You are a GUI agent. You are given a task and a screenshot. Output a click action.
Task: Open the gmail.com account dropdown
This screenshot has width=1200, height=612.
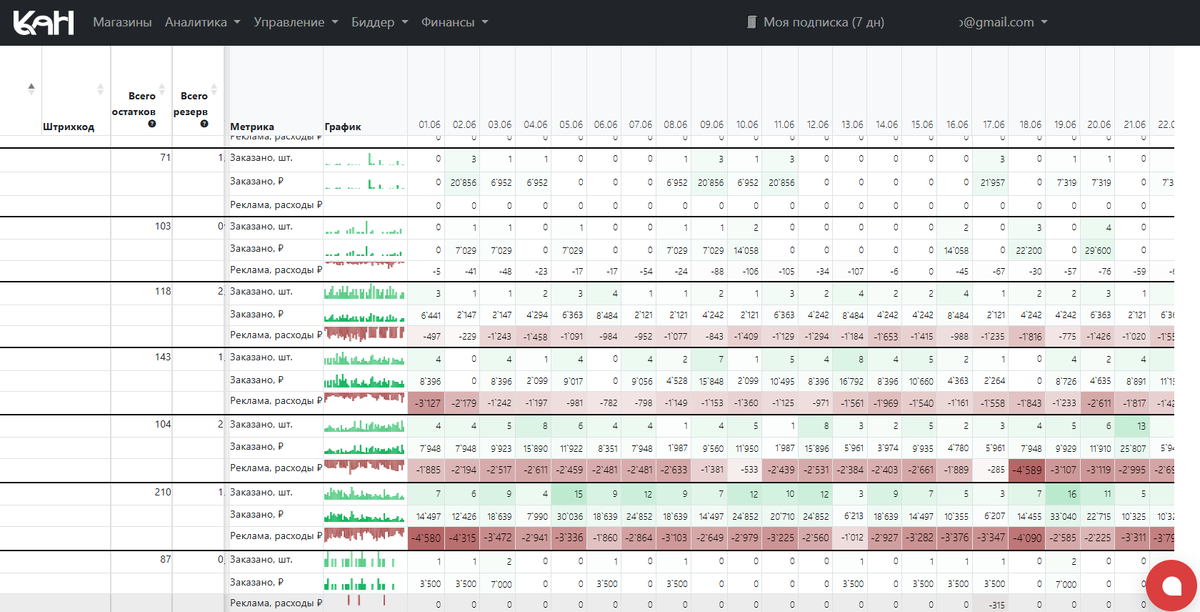(1003, 22)
